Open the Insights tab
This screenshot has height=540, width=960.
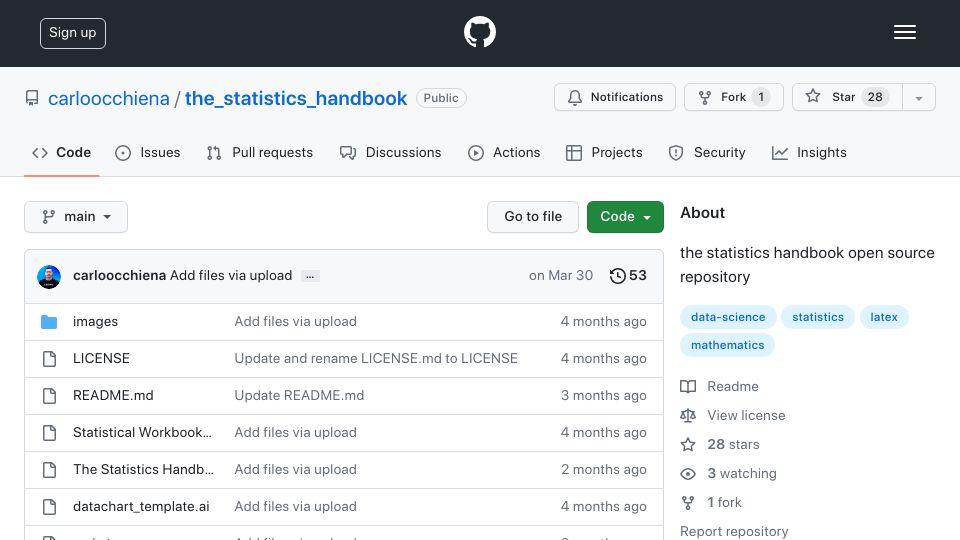(x=809, y=152)
